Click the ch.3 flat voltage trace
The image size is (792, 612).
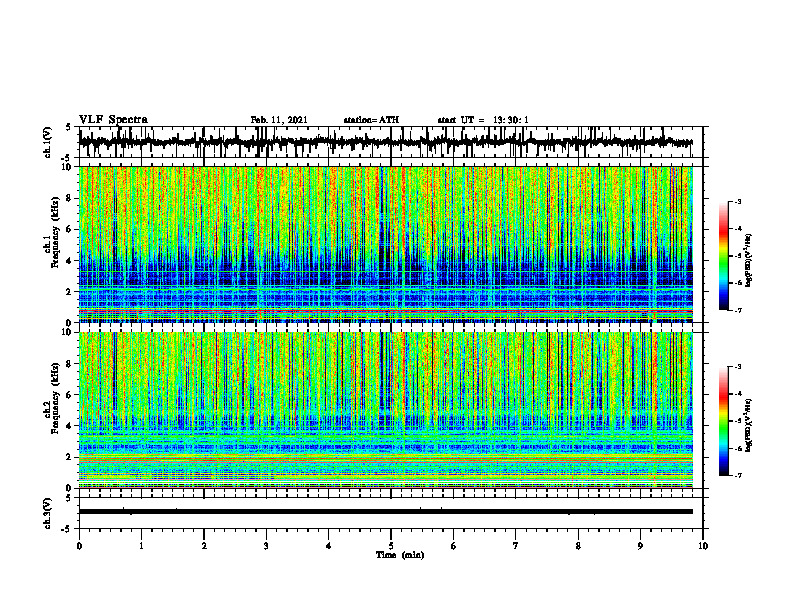tap(385, 512)
